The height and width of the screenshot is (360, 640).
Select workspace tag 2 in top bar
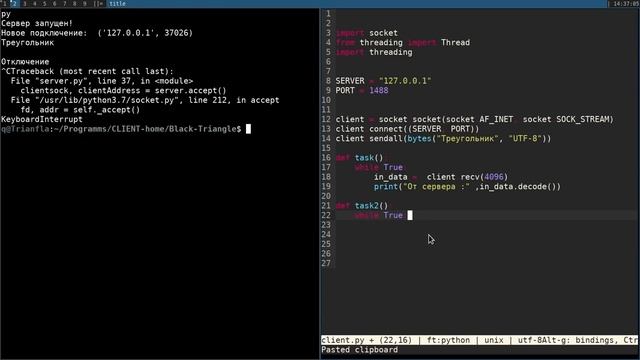14,3
